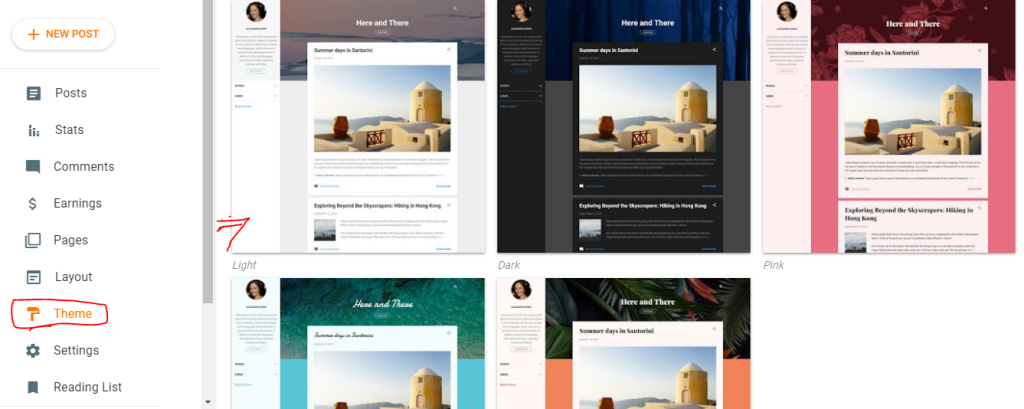The height and width of the screenshot is (409, 1024).
Task: Go to Layout in sidebar
Action: pos(73,277)
